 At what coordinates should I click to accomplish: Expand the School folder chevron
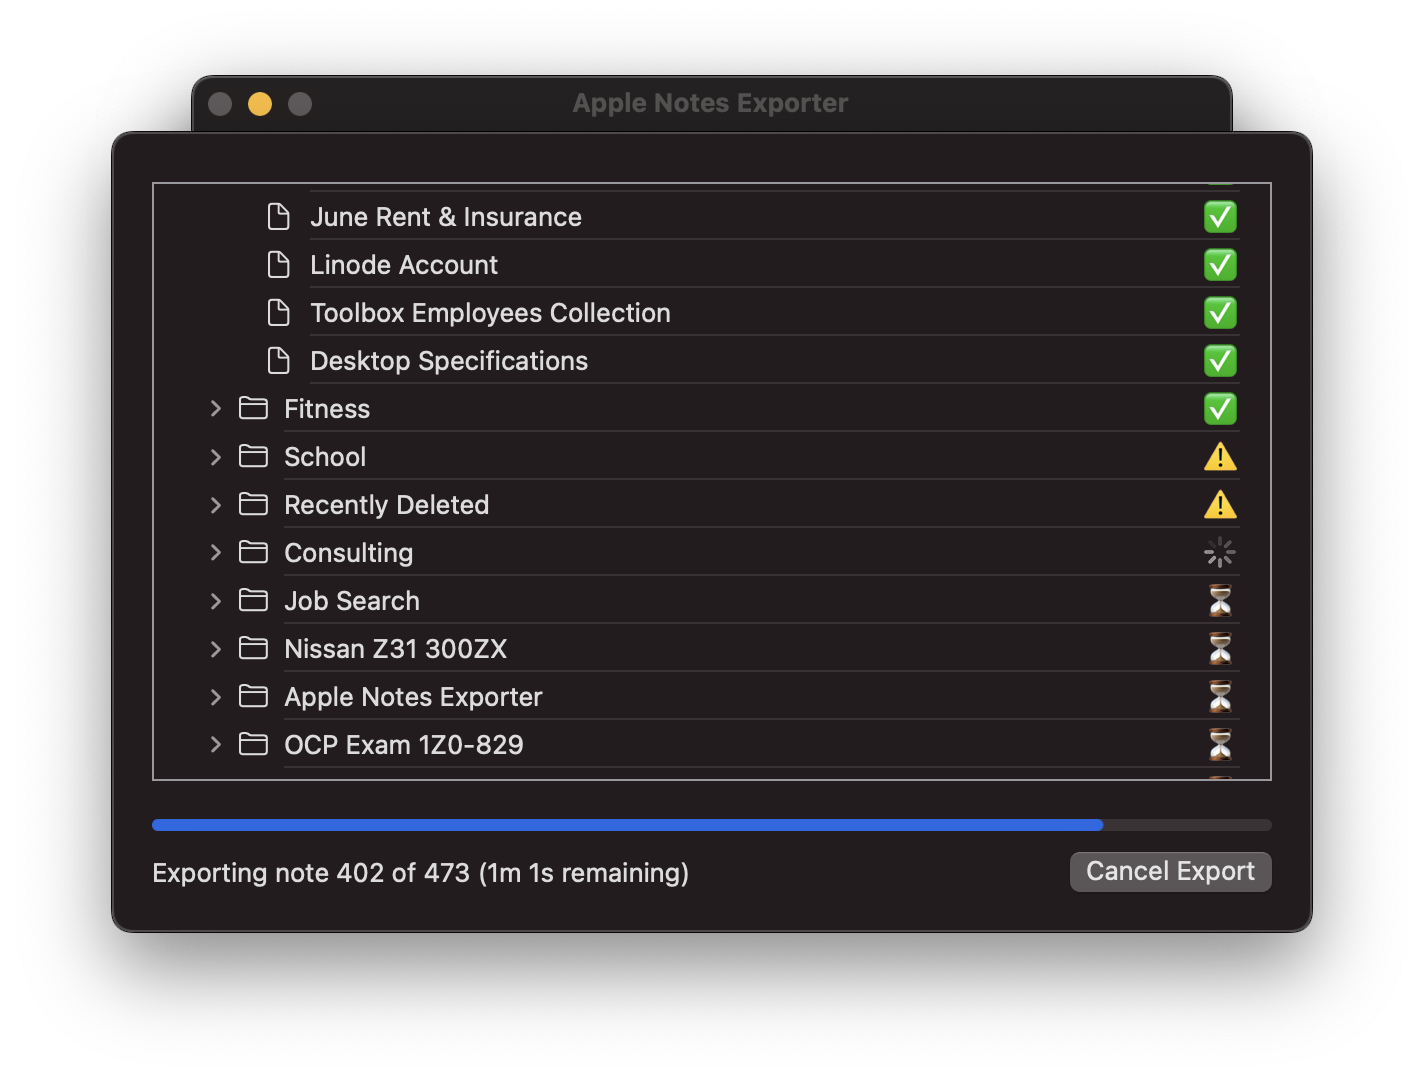coord(215,456)
